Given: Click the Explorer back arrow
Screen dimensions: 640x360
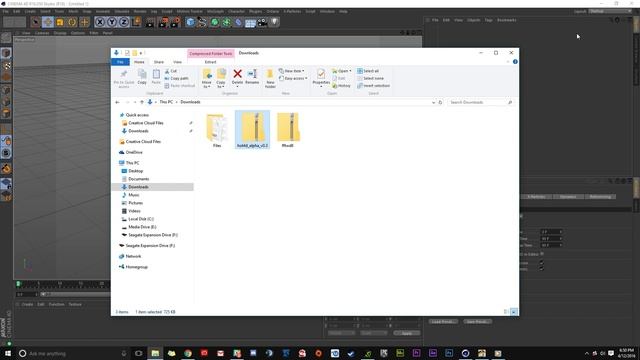Looking at the screenshot, I should click(x=118, y=102).
